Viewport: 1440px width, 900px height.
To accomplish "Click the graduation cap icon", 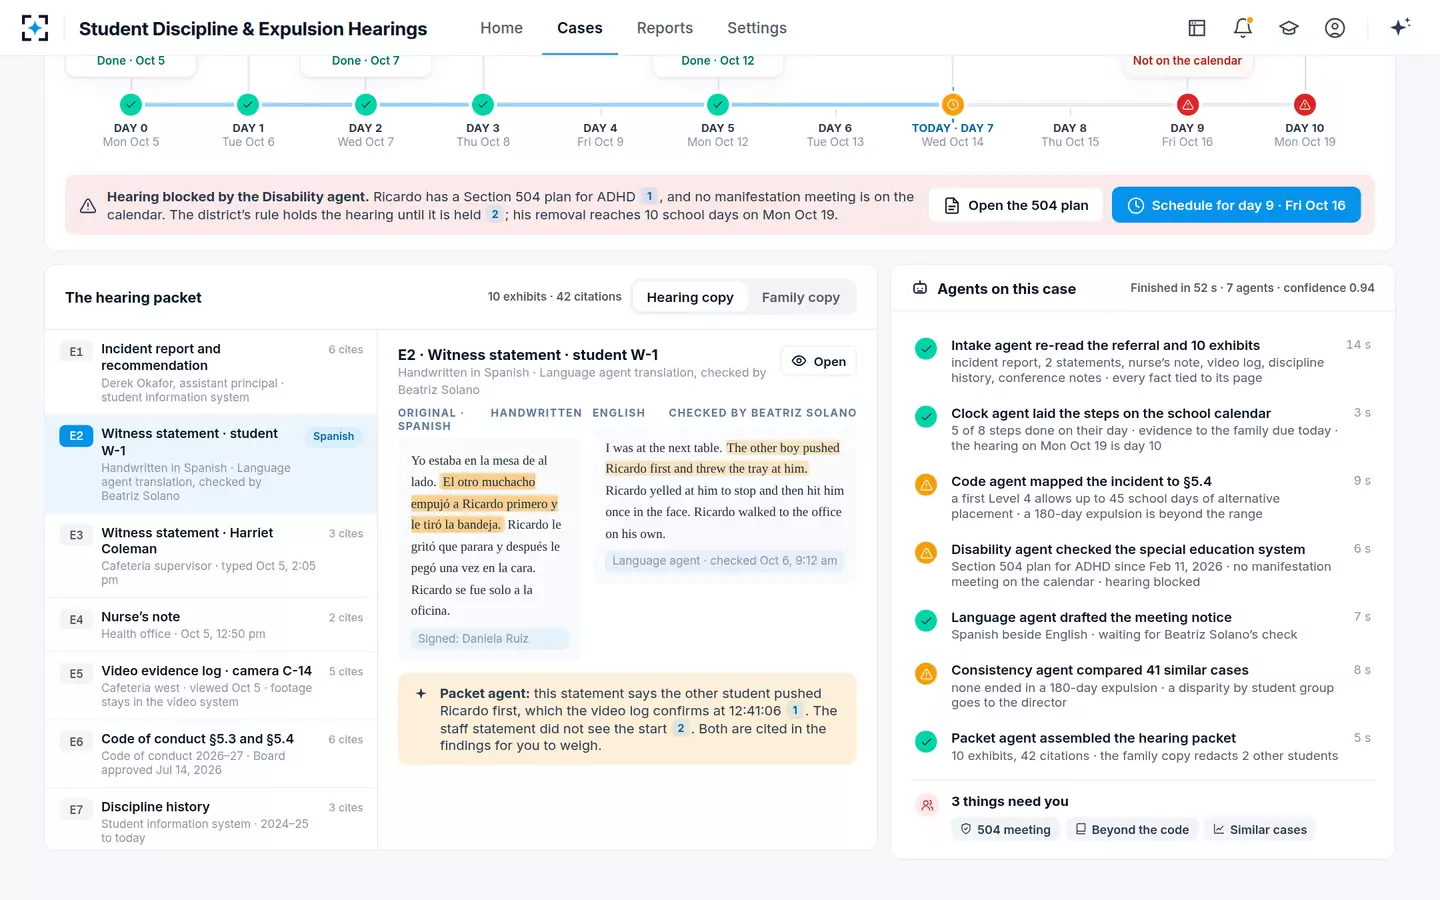I will [1289, 28].
